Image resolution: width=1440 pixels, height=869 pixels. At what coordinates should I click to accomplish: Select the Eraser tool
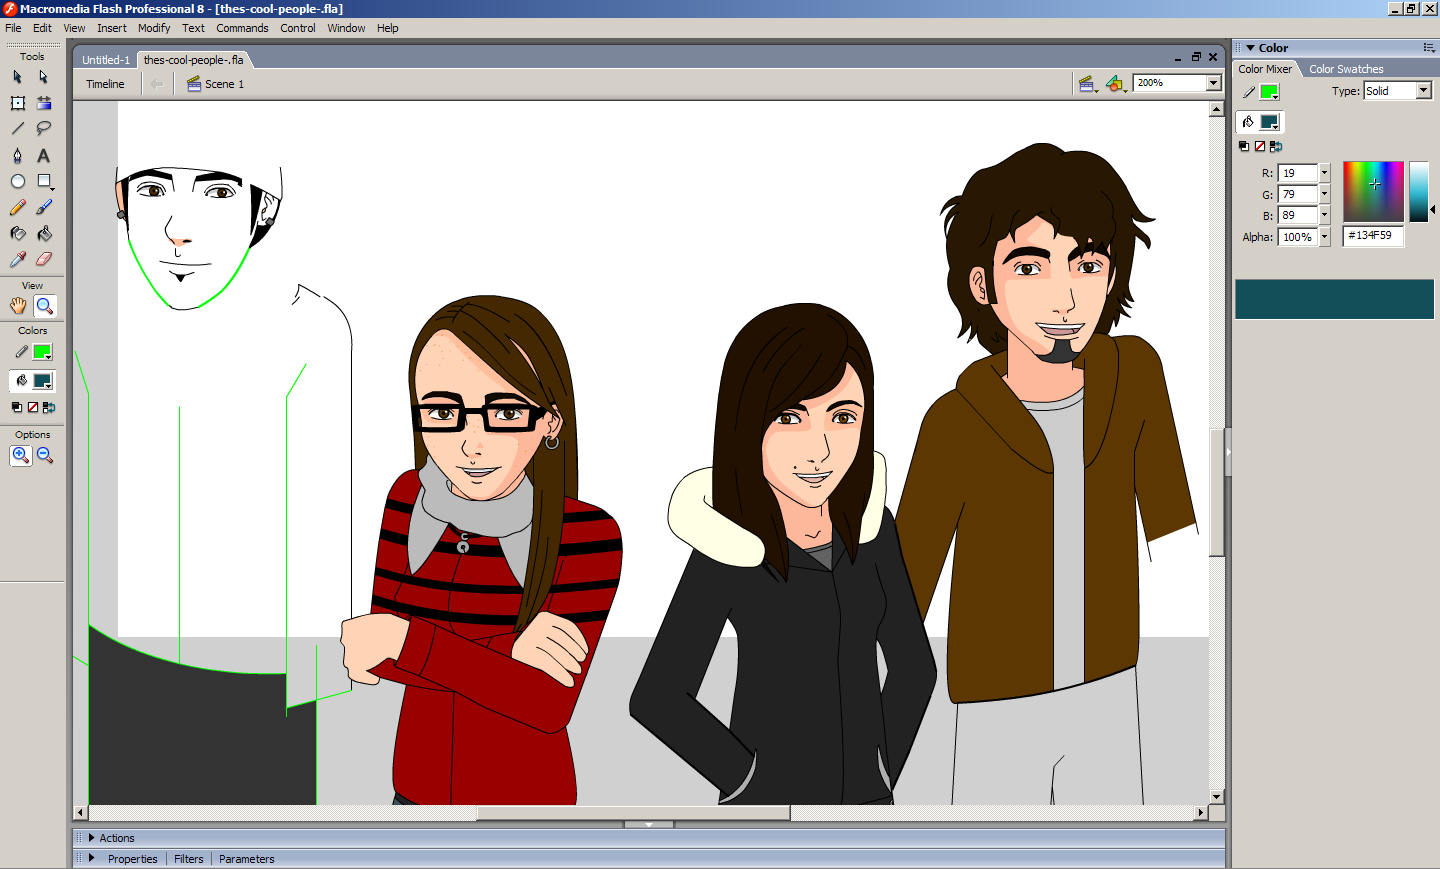coord(43,259)
